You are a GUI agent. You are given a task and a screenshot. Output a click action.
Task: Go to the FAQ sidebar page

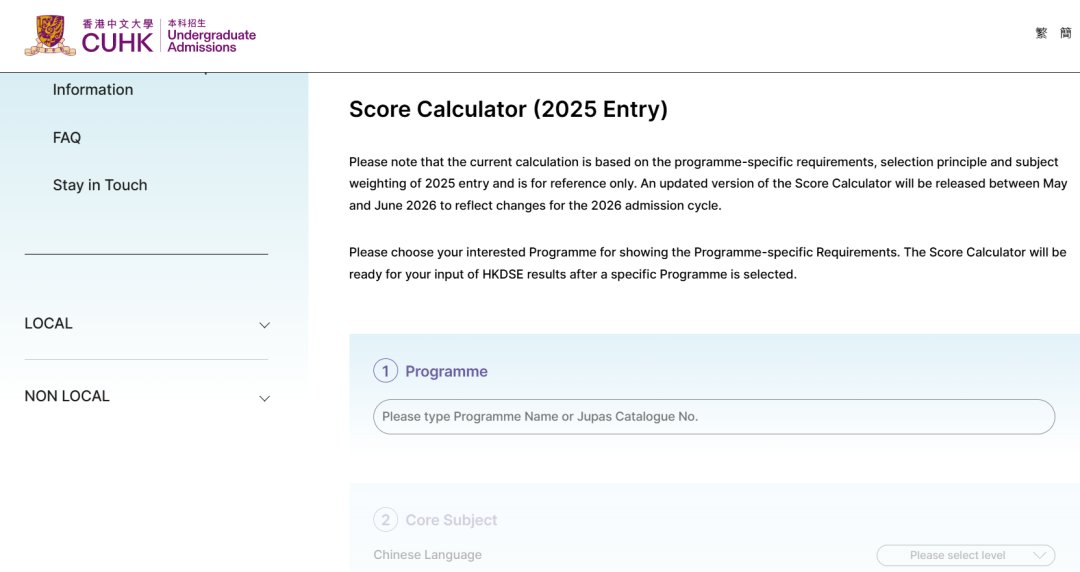[67, 138]
